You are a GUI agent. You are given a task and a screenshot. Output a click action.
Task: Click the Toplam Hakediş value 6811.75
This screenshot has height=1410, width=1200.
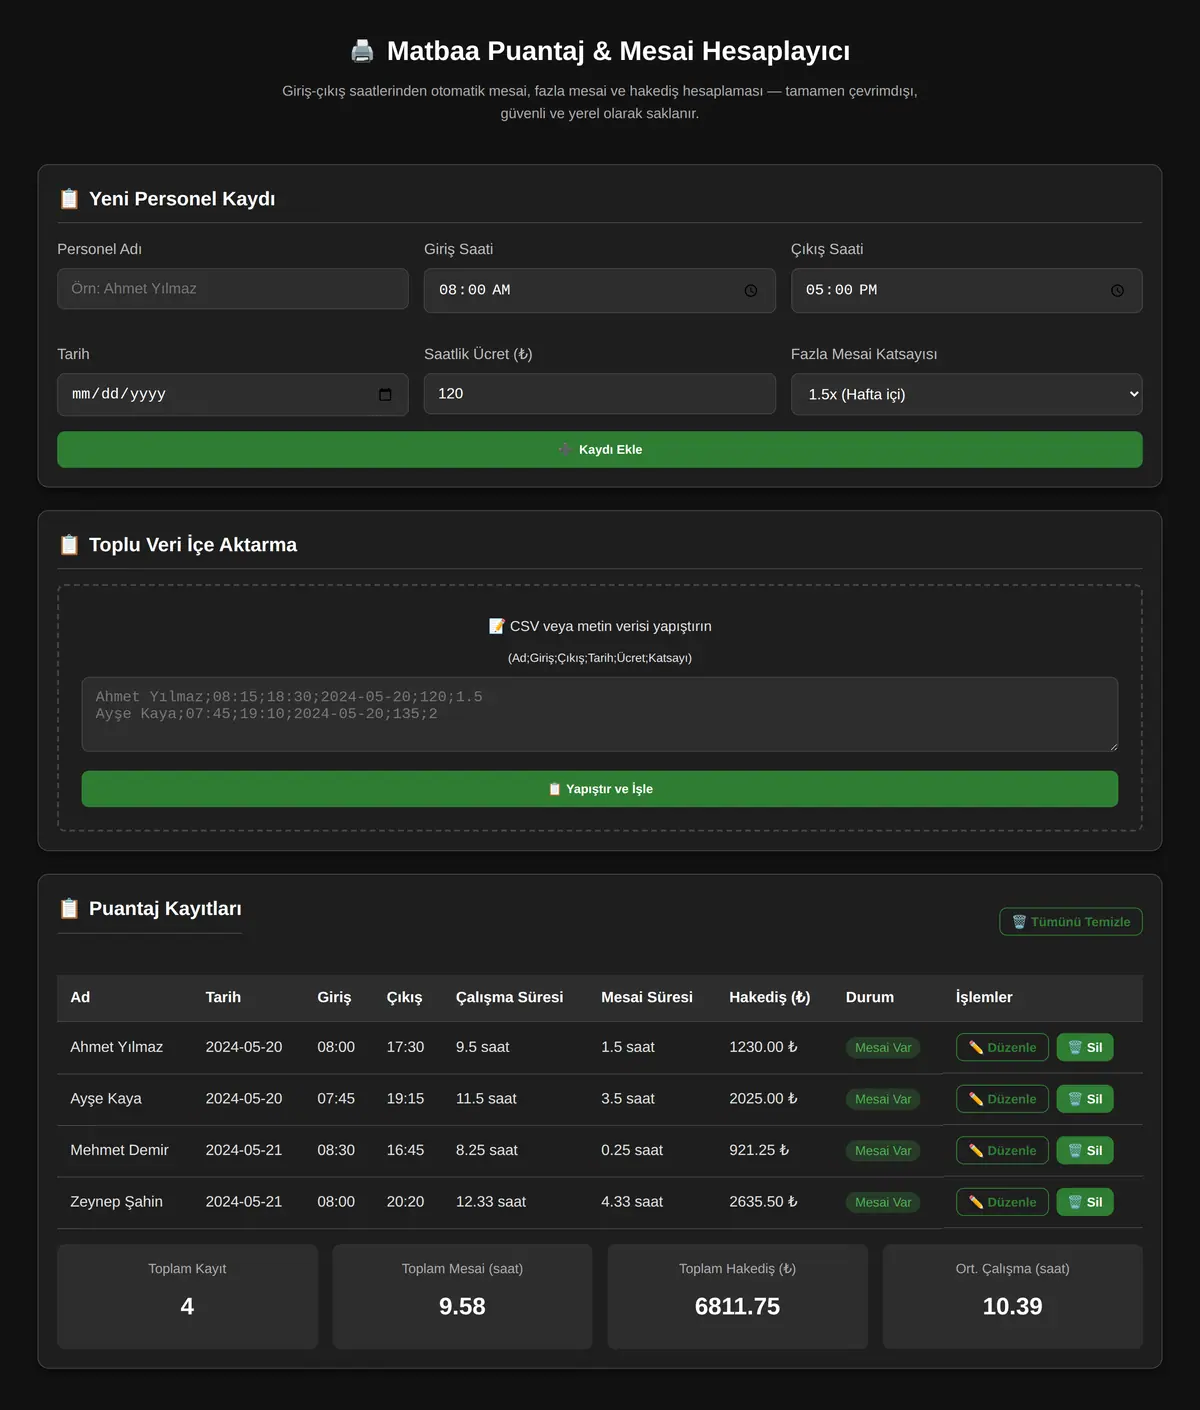(737, 1306)
